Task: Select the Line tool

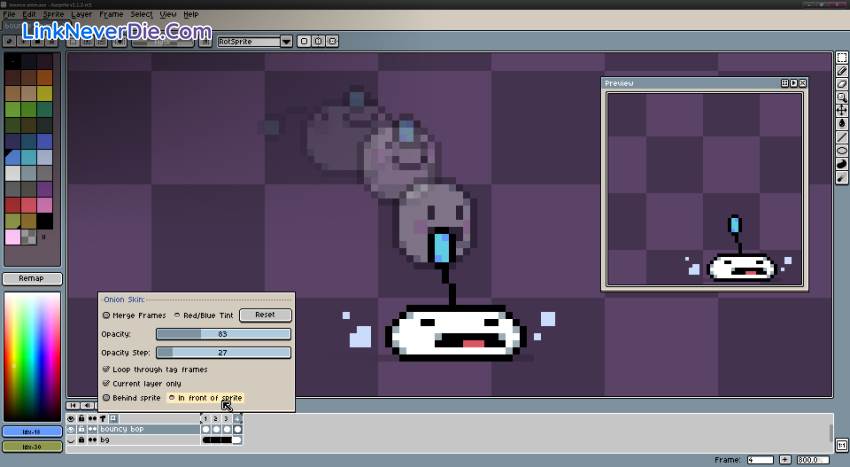Action: click(x=842, y=137)
